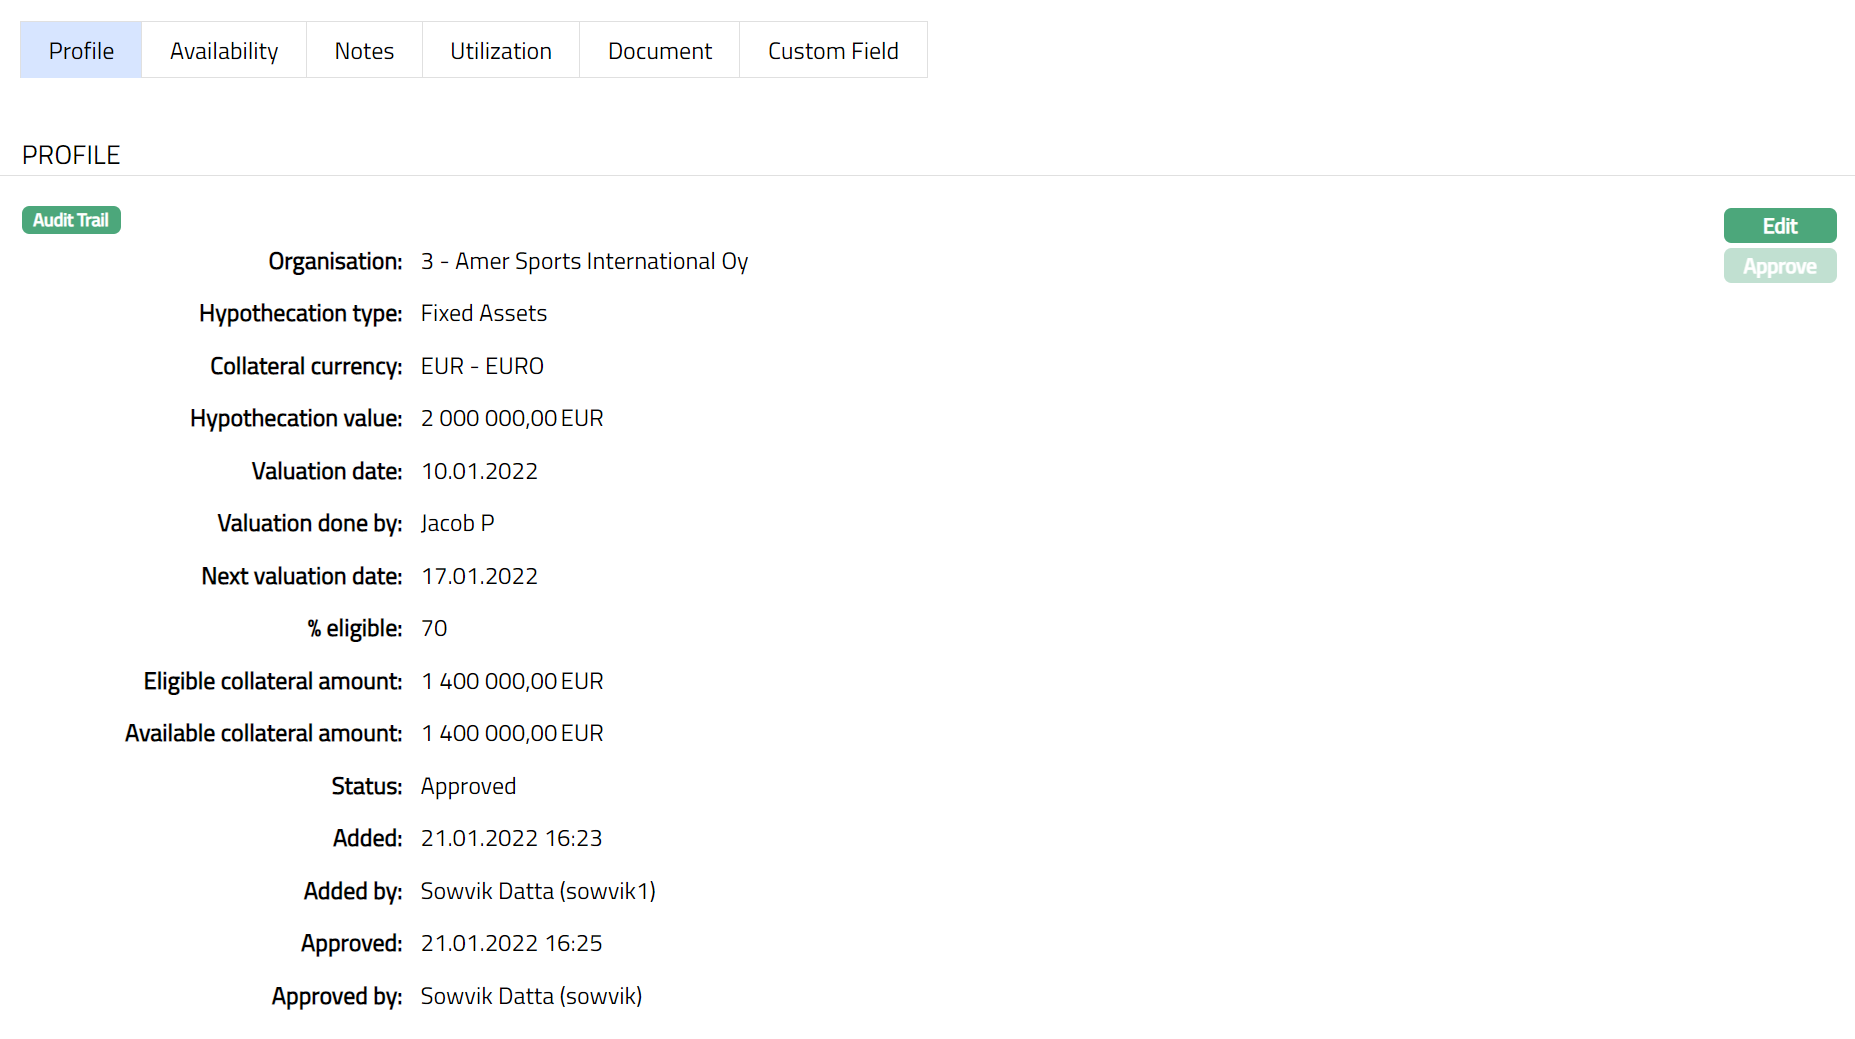Image resolution: width=1855 pixels, height=1039 pixels.
Task: Click the next valuation date 17.01.2022
Action: click(479, 577)
